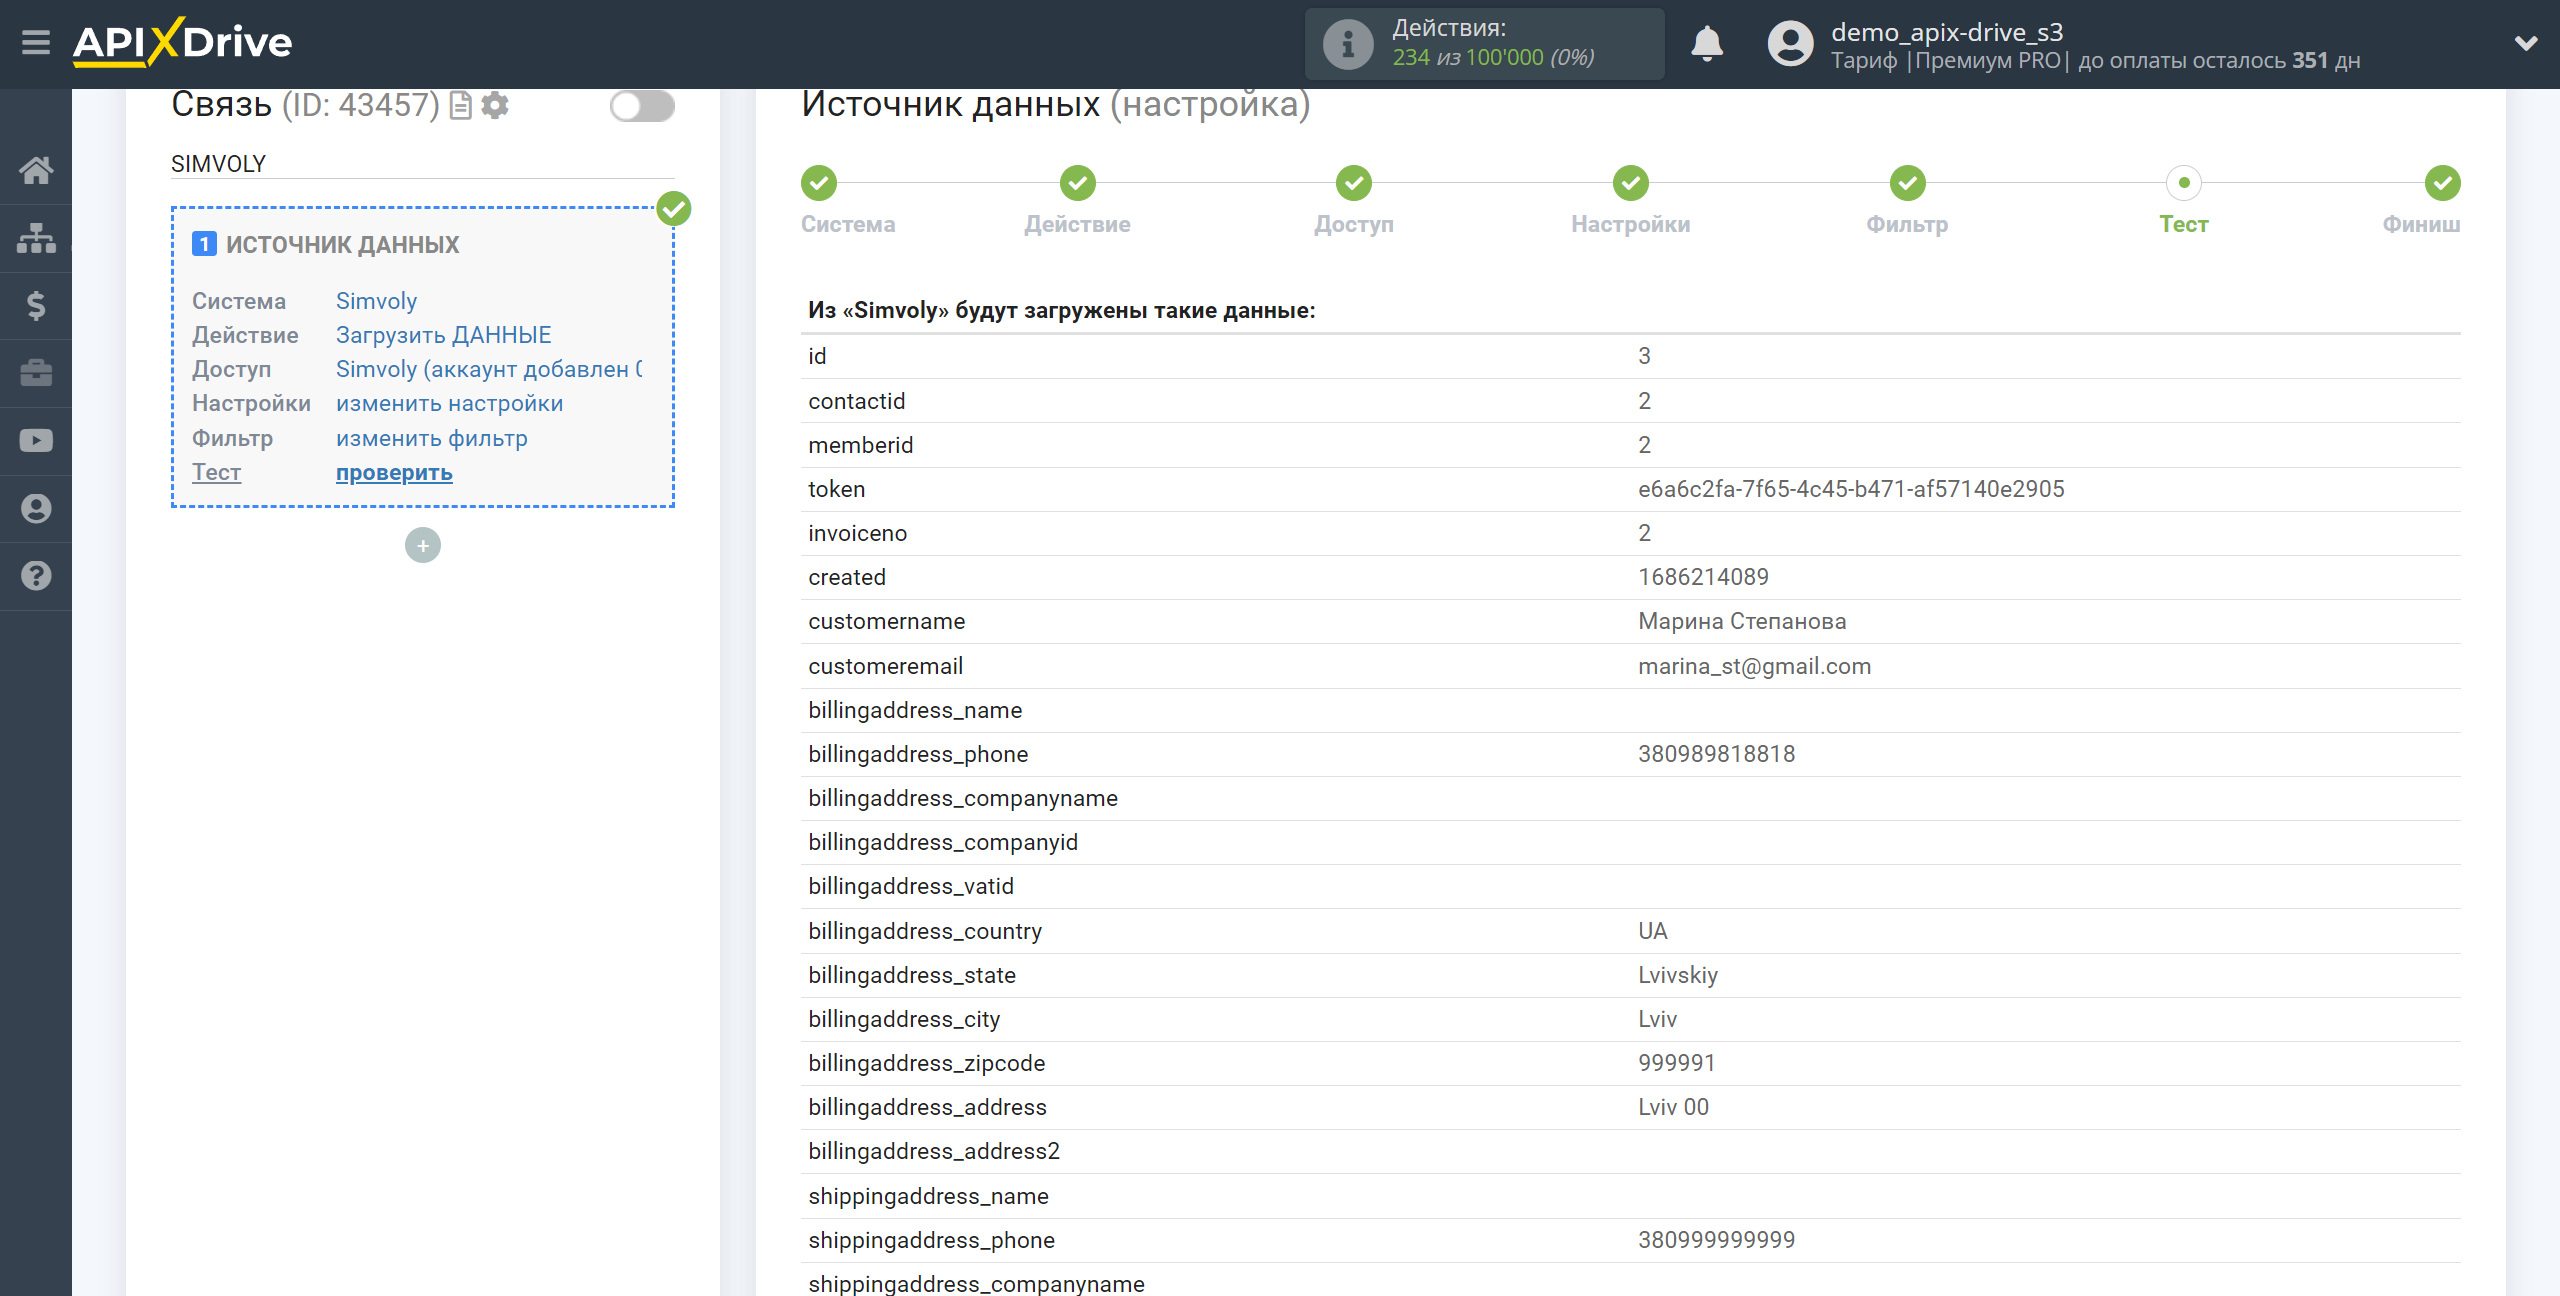The width and height of the screenshot is (2560, 1296).
Task: Click the copy connection document icon
Action: coord(461,105)
